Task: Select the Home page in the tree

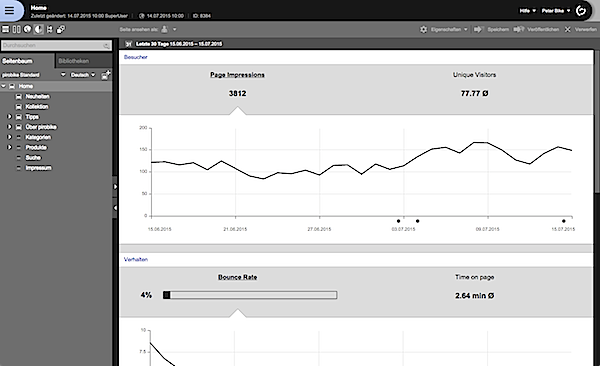Action: 26,86
